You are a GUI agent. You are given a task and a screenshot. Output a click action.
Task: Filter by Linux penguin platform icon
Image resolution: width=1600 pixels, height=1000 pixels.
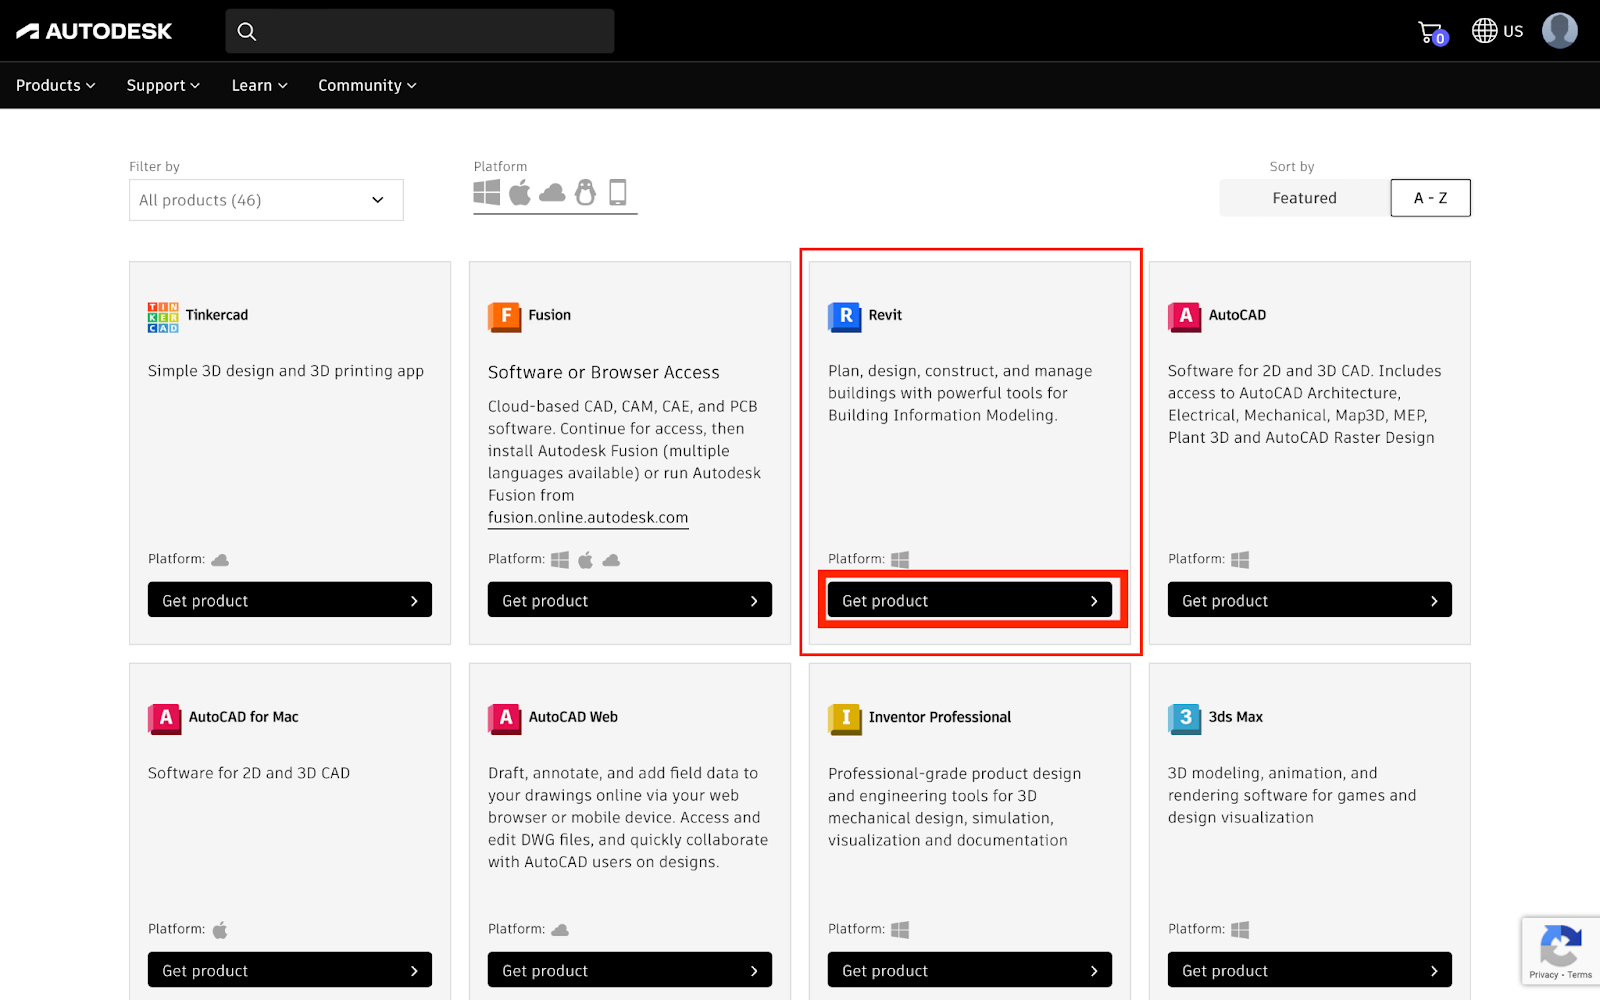point(585,192)
